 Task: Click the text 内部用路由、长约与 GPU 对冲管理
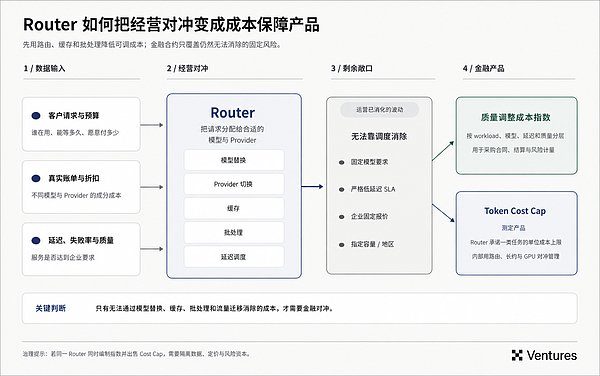pos(515,257)
